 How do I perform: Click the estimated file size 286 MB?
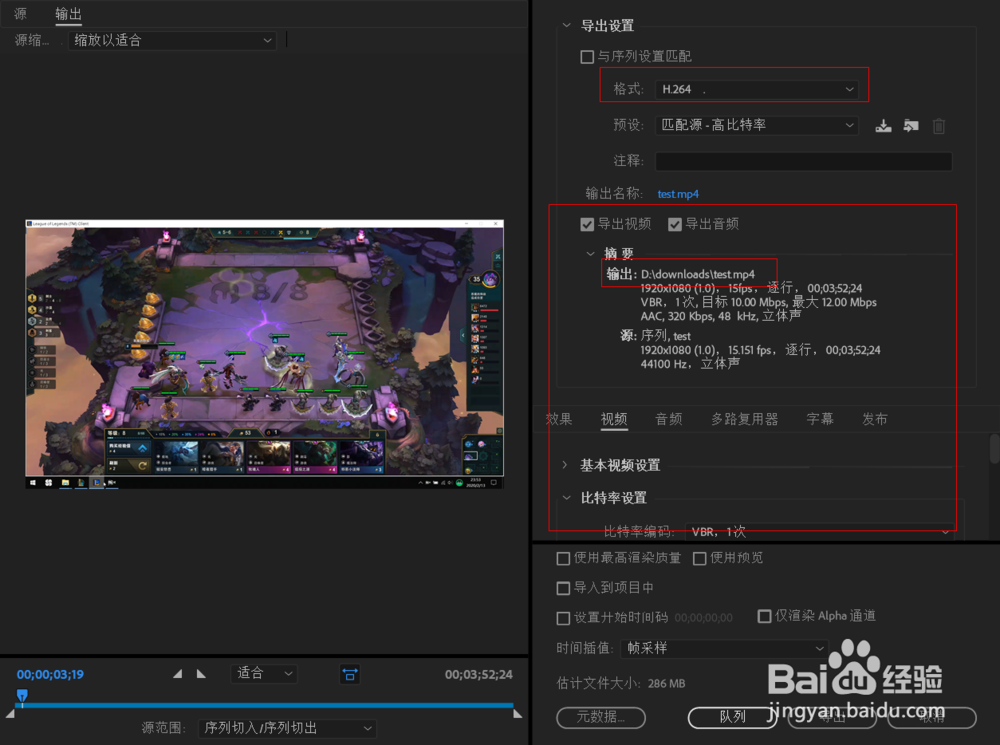pos(666,683)
